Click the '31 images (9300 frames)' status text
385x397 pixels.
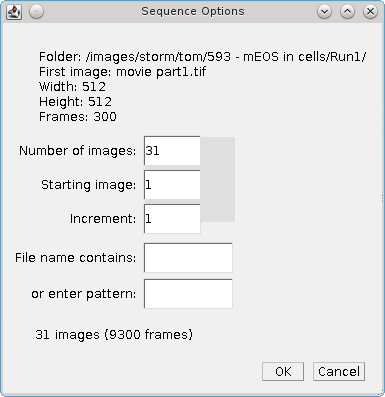click(114, 334)
